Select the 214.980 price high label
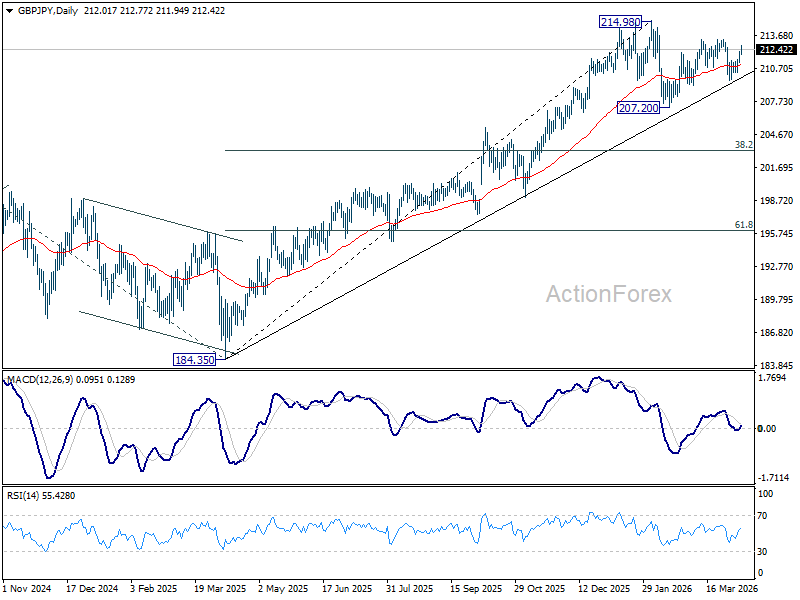This screenshot has width=800, height=600. coord(620,22)
